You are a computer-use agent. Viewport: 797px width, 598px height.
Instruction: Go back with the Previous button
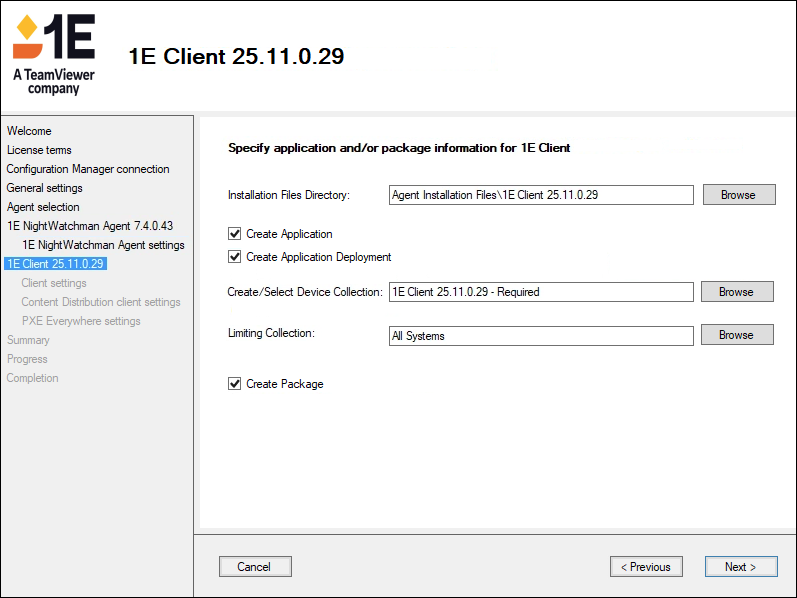[x=646, y=567]
